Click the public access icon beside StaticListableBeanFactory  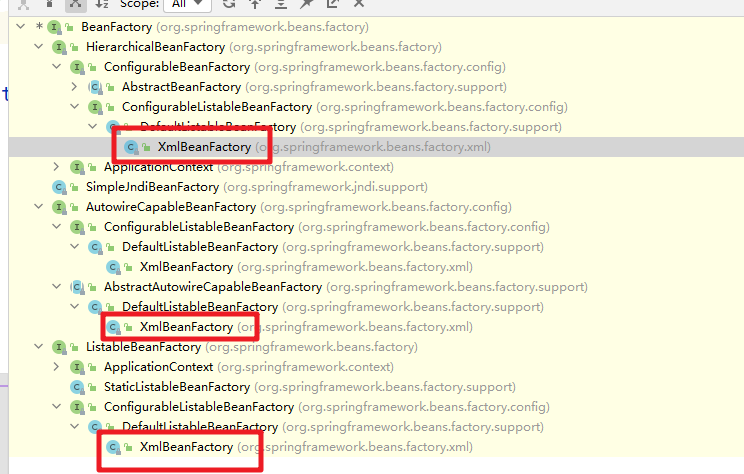tap(92, 388)
